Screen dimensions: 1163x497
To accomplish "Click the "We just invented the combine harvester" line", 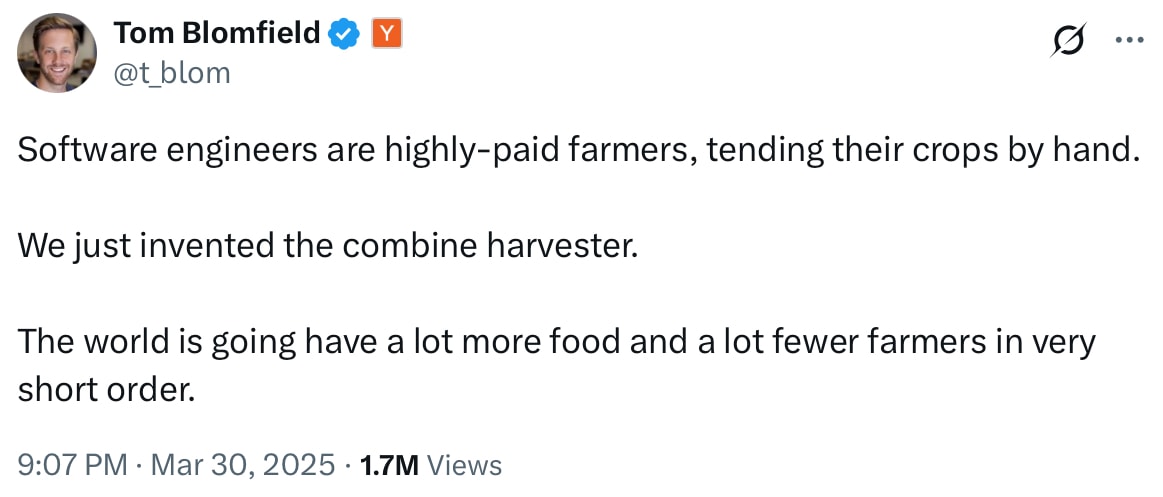I will click(326, 246).
